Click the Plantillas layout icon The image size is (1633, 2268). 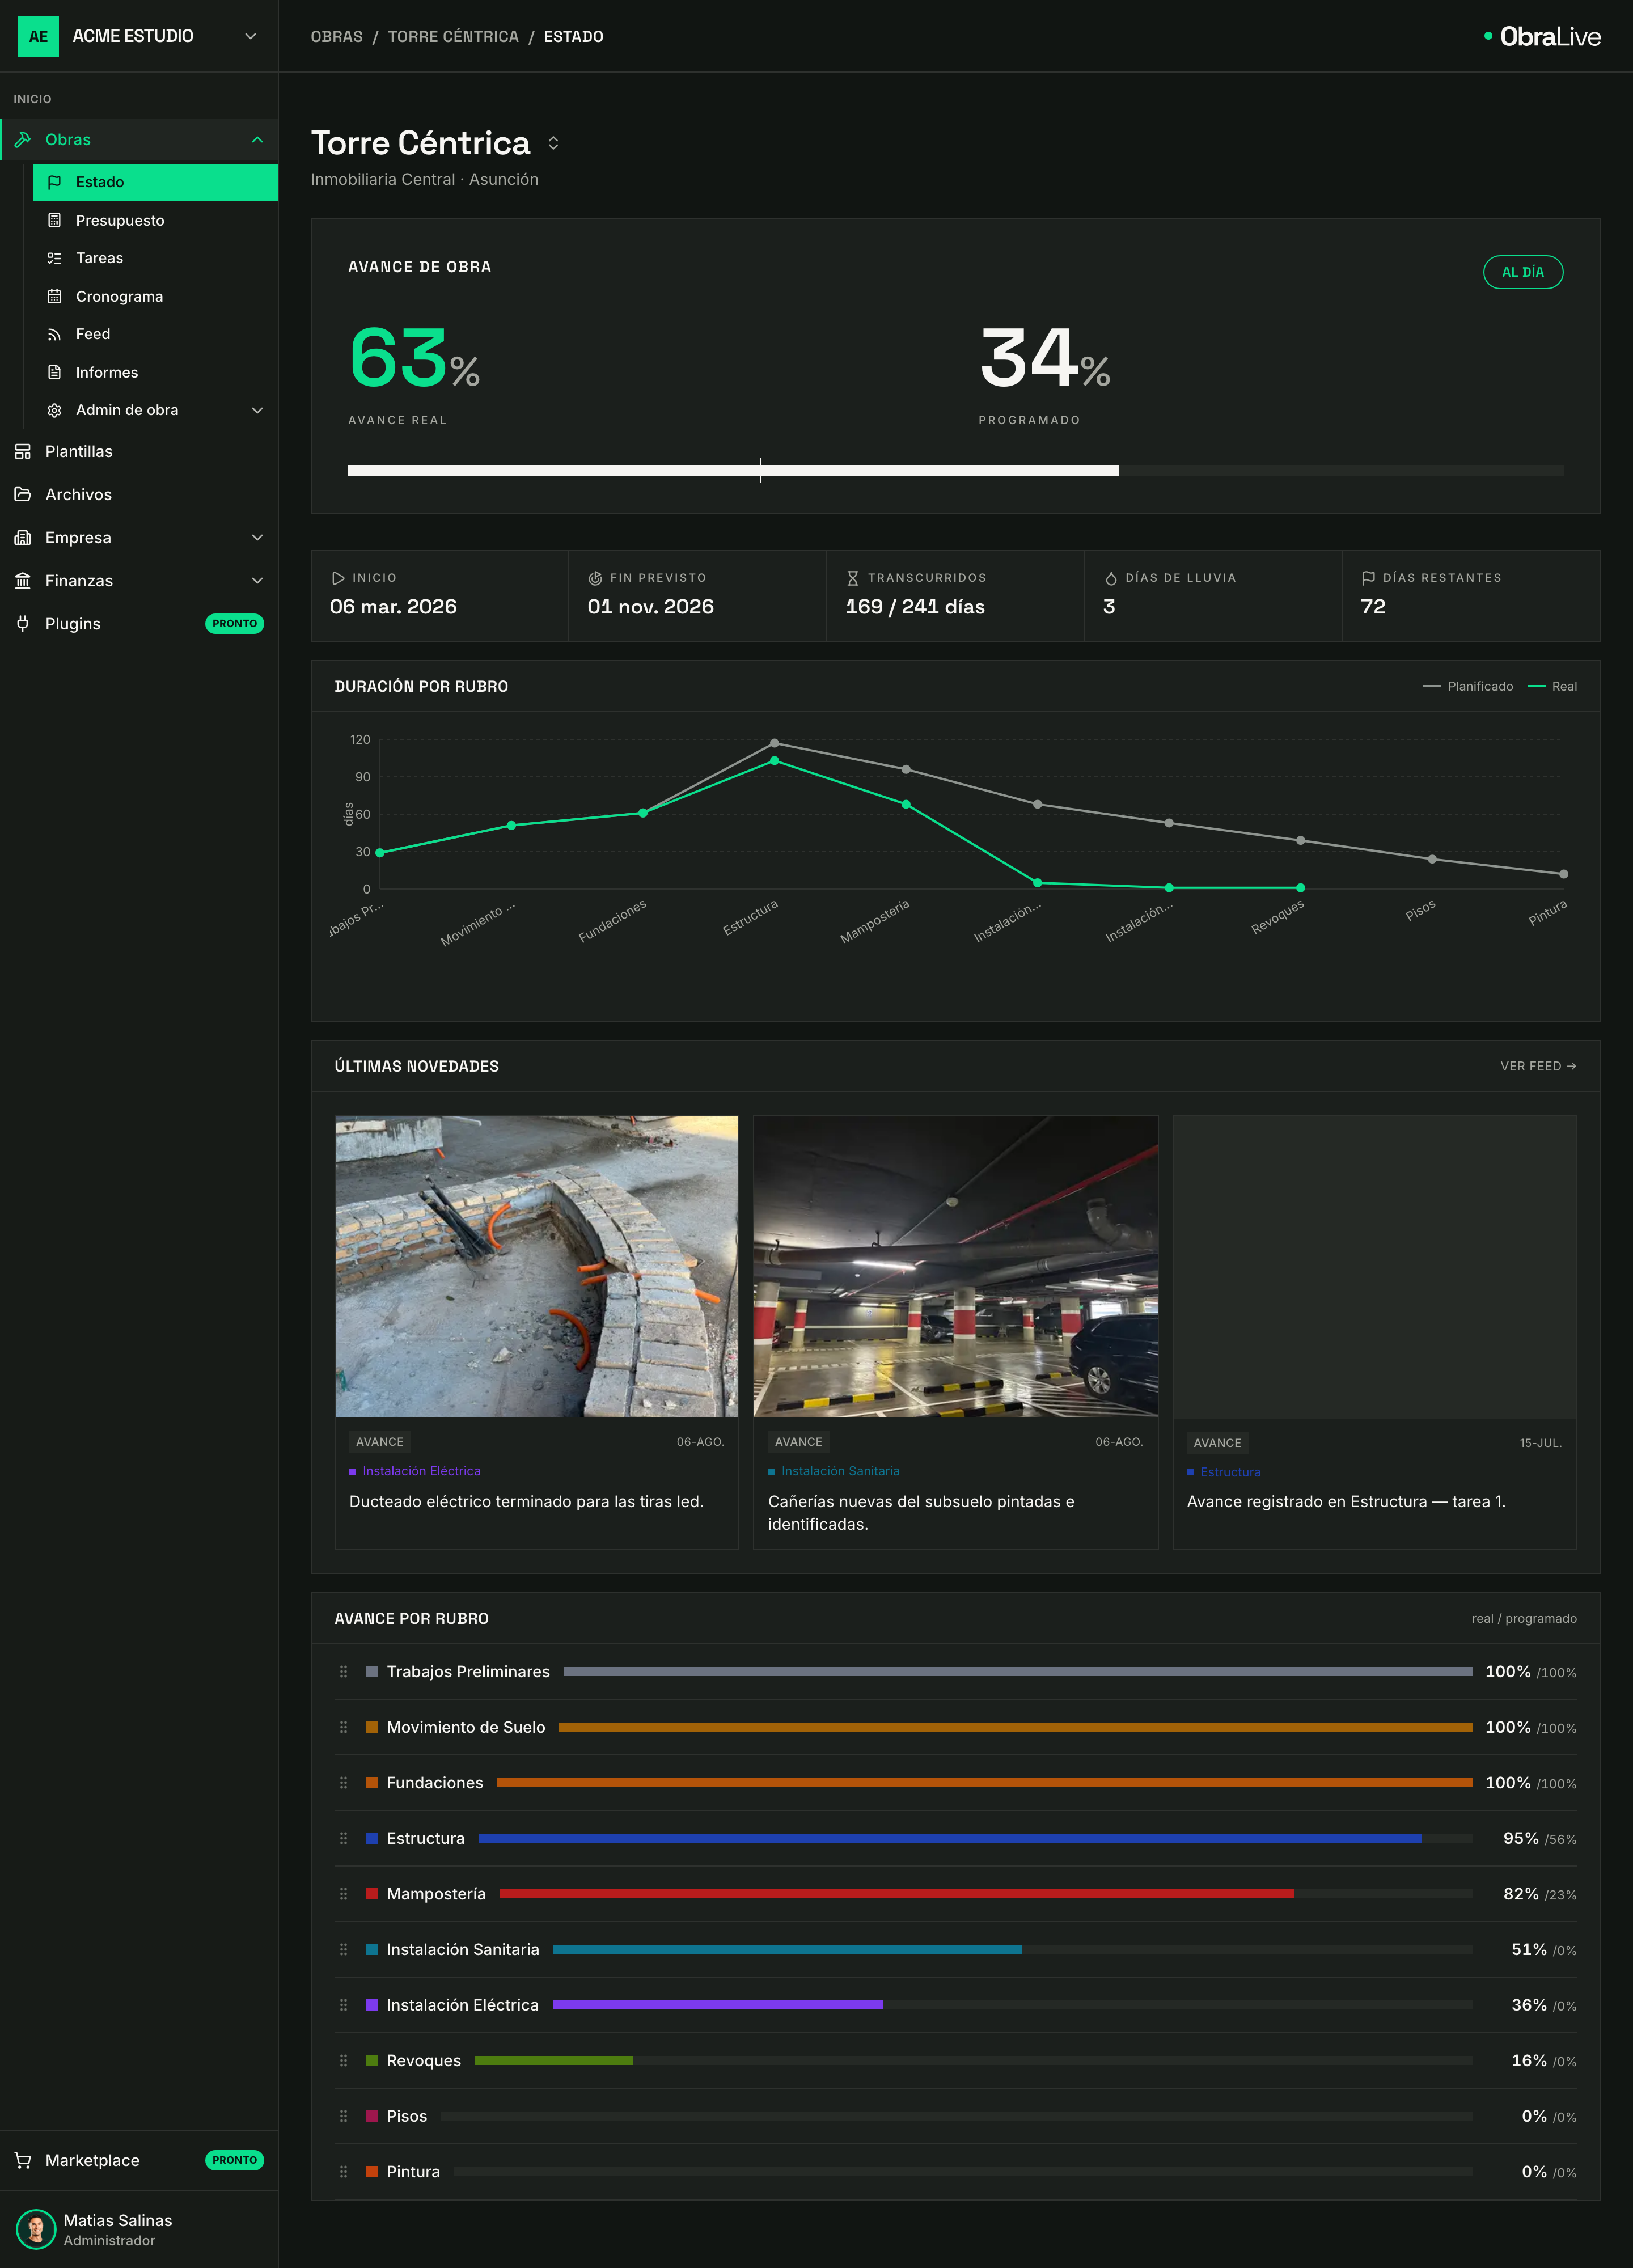(x=23, y=451)
